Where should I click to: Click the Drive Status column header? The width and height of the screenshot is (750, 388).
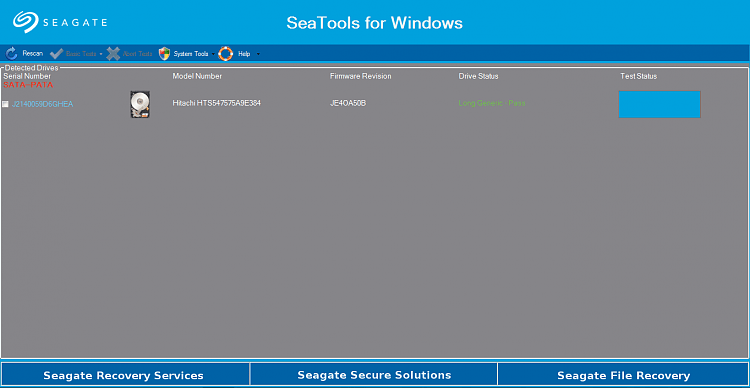point(478,76)
